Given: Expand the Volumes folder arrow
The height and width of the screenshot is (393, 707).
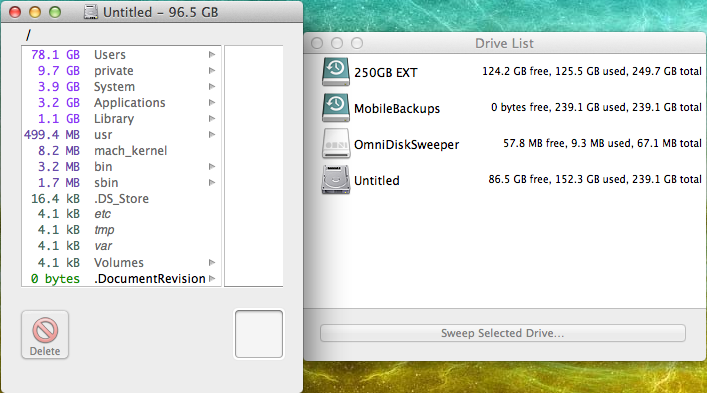Looking at the screenshot, I should point(212,263).
